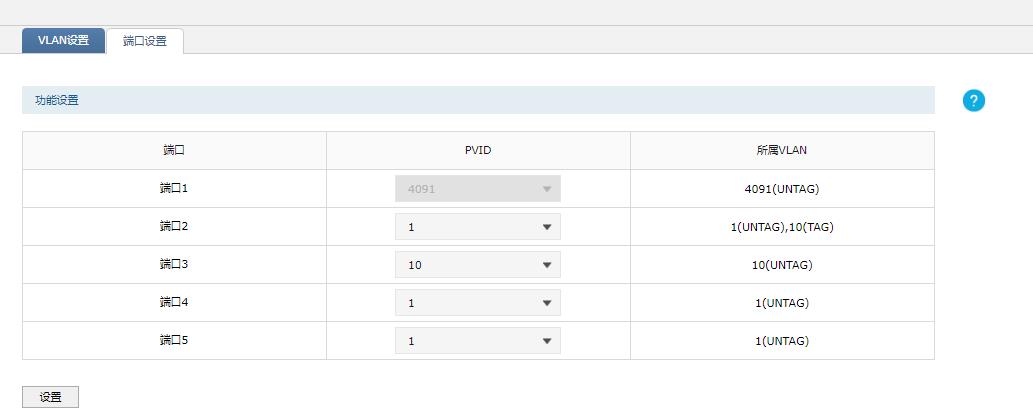Click the 10(UNTAG) cell for 端口3
The image size is (1033, 415).
tap(782, 265)
